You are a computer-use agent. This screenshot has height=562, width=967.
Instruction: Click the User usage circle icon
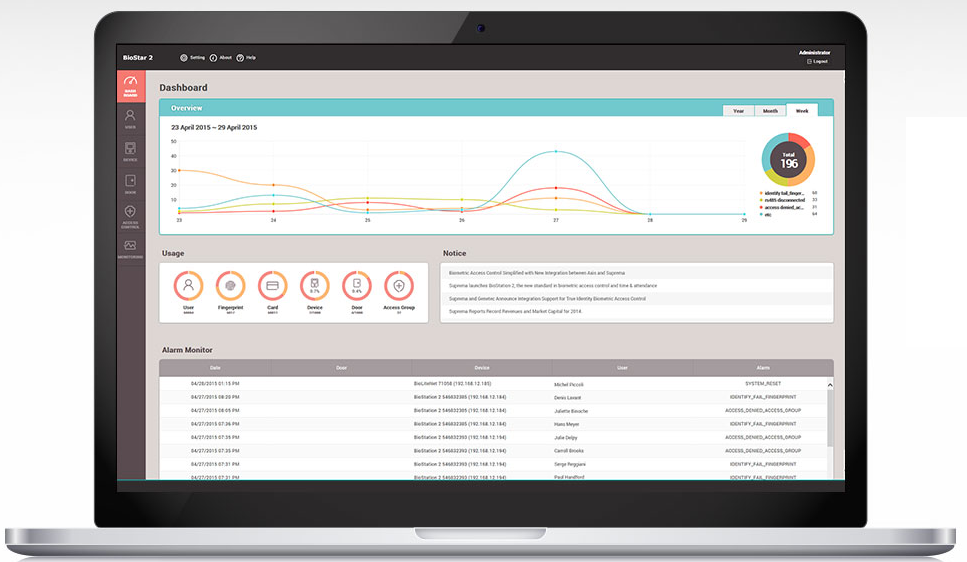pyautogui.click(x=188, y=285)
